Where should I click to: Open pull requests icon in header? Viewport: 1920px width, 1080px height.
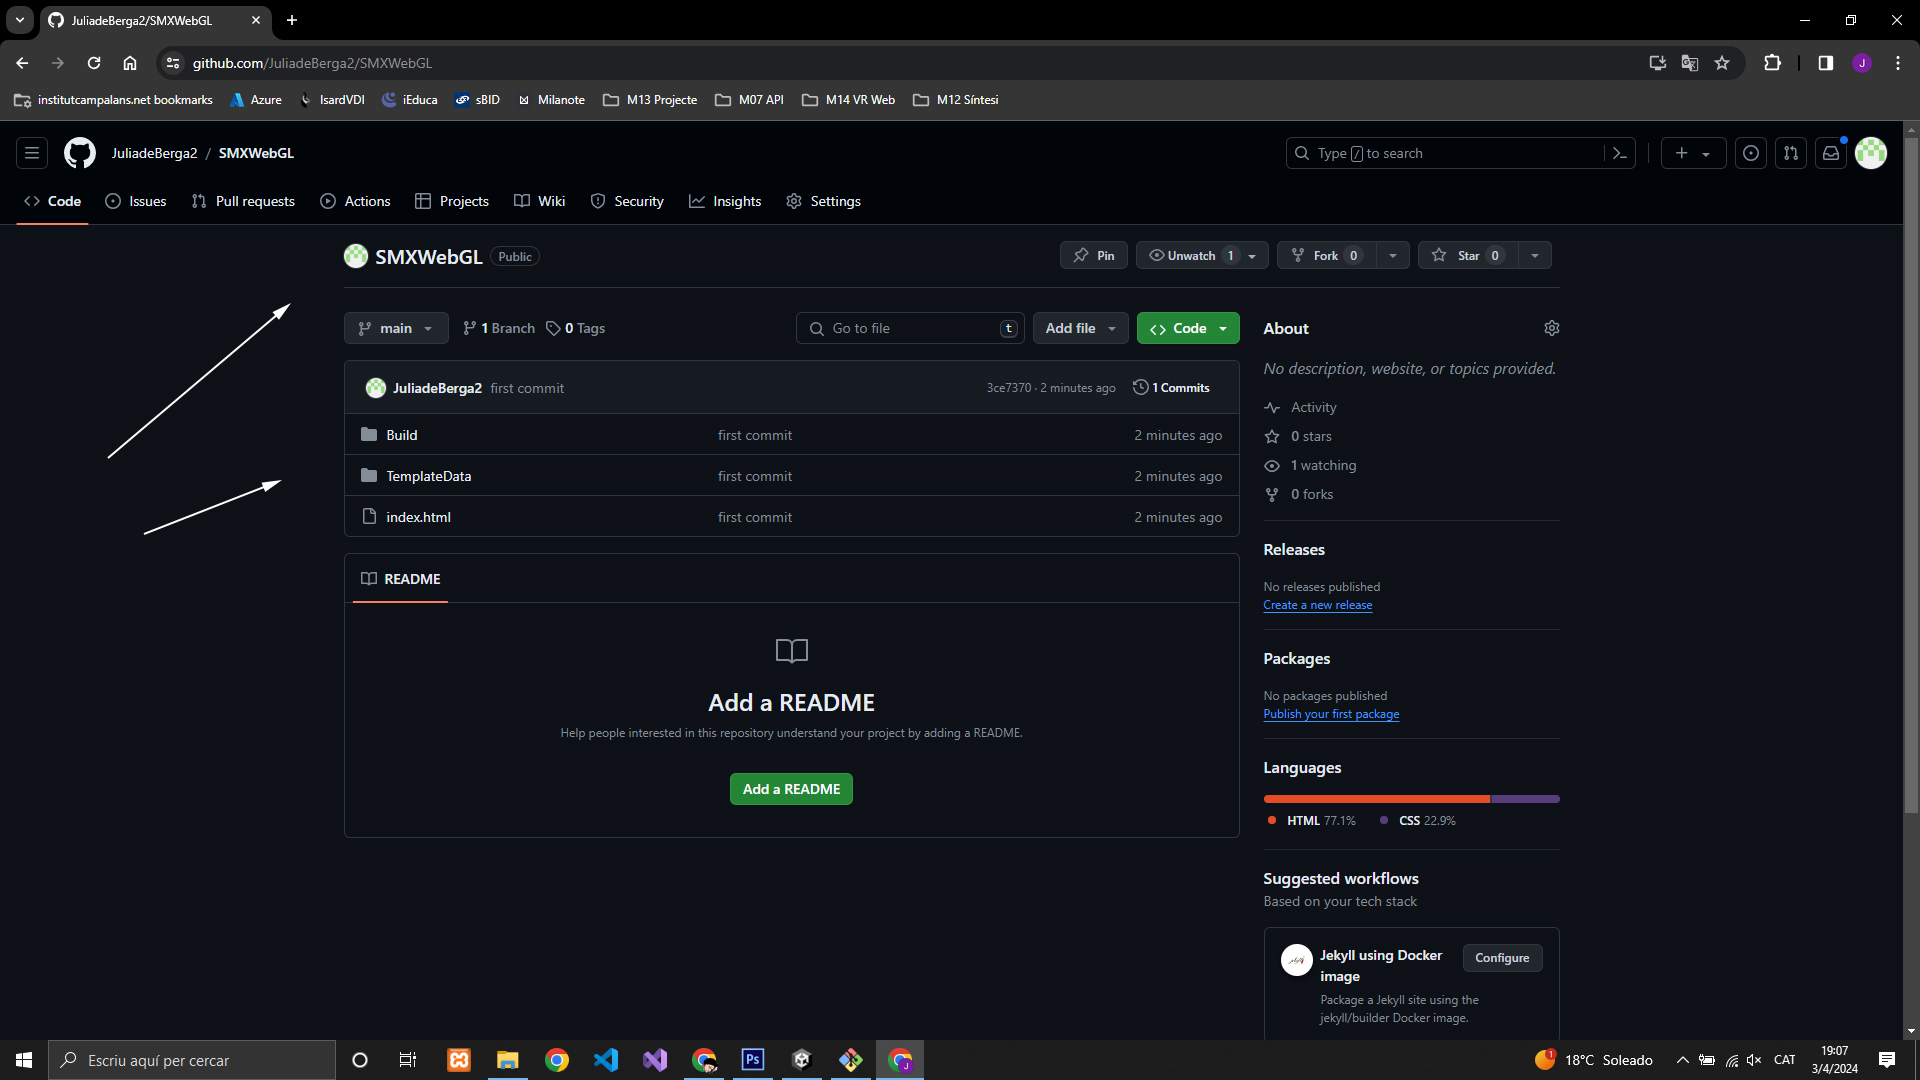coord(1791,153)
